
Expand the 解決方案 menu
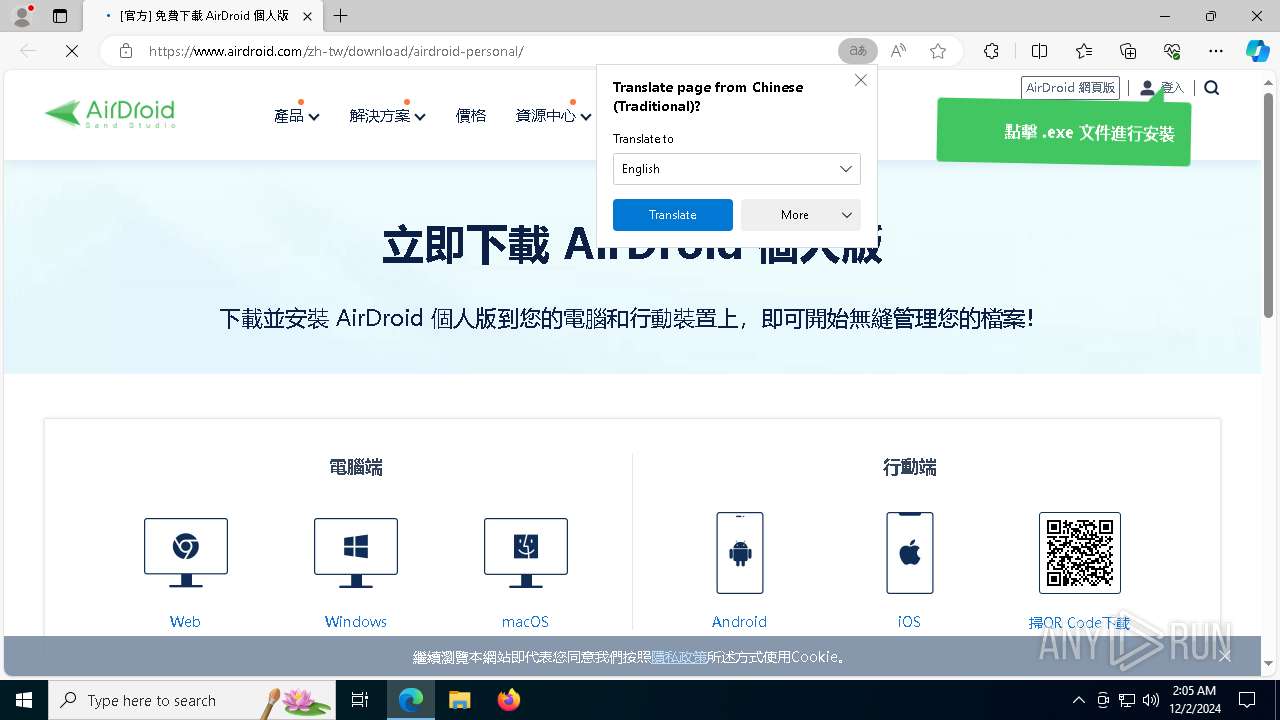388,116
